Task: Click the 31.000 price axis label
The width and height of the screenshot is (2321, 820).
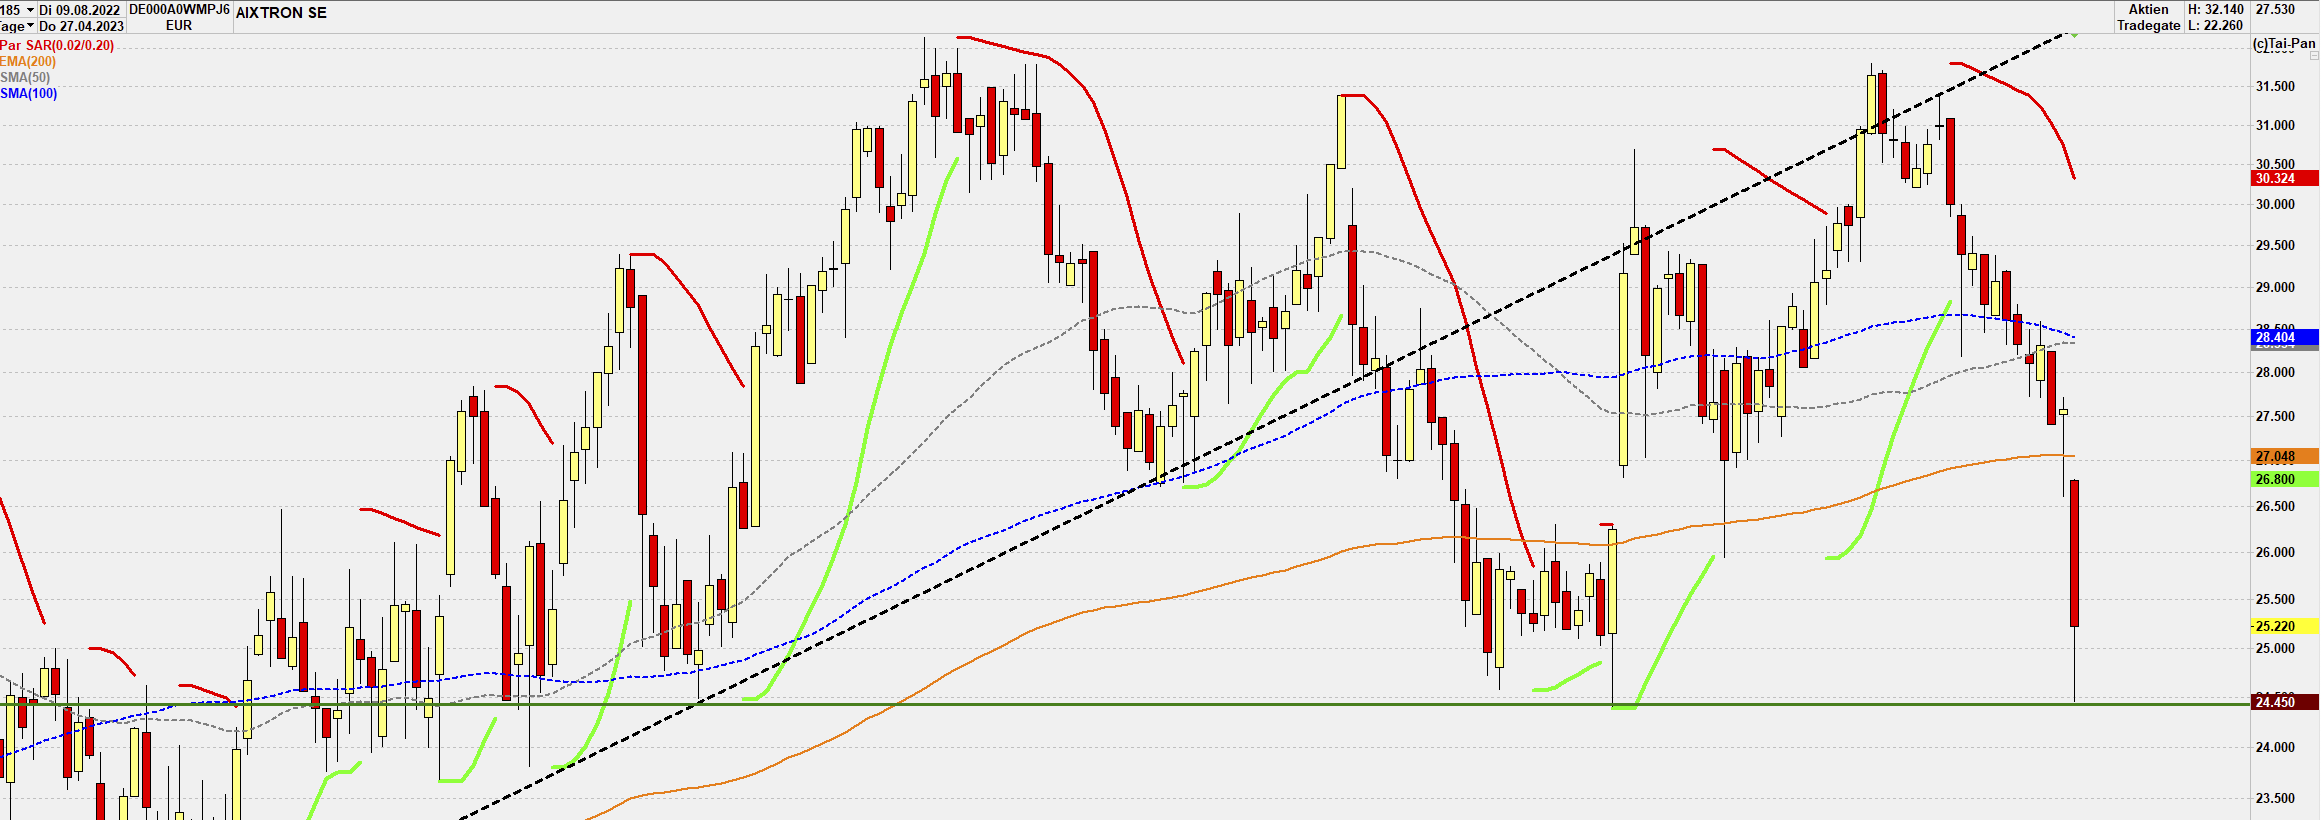Action: pos(2275,126)
